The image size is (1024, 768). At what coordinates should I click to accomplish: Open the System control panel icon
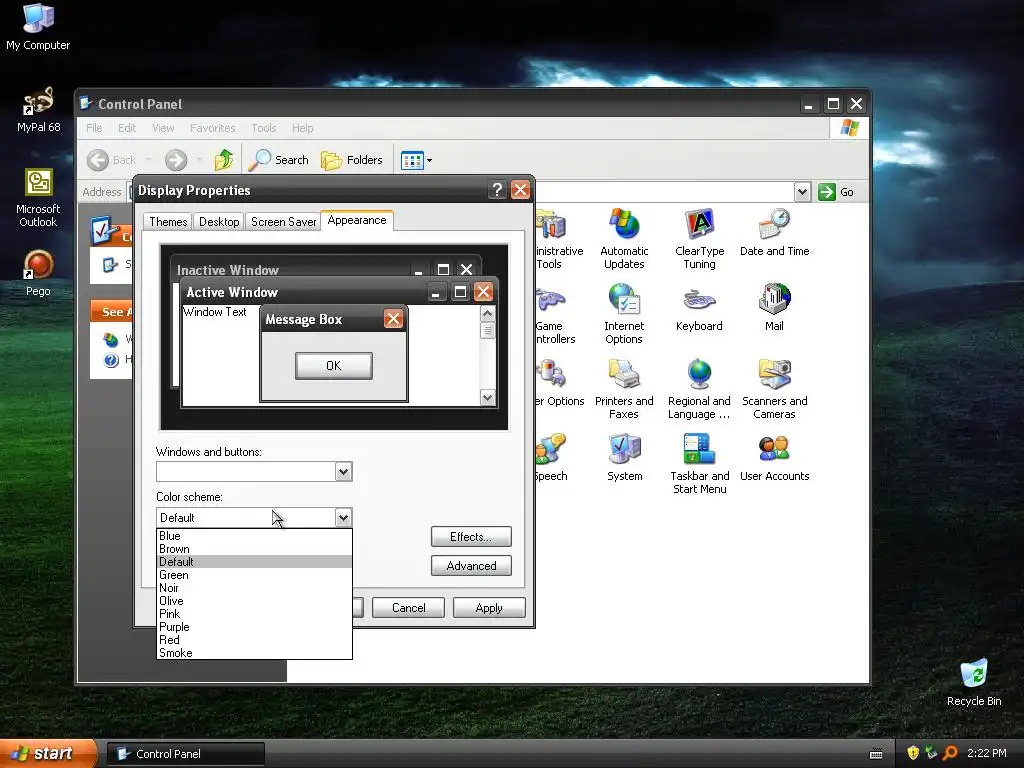tap(624, 457)
